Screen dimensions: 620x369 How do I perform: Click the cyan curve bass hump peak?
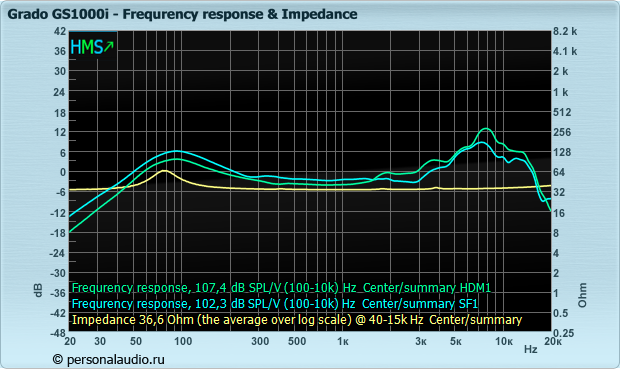[x=176, y=151]
